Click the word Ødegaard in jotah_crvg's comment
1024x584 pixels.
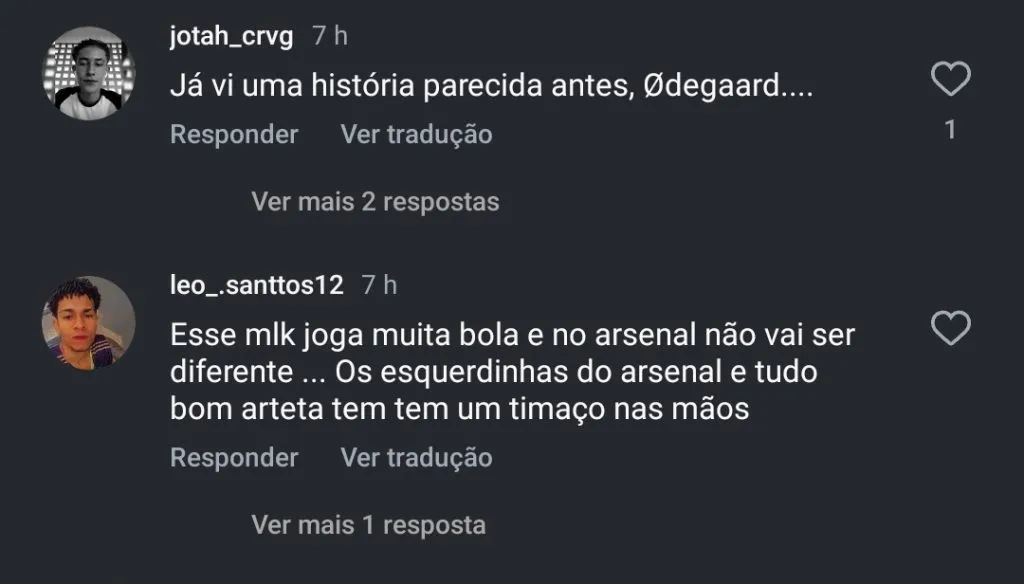pos(709,87)
